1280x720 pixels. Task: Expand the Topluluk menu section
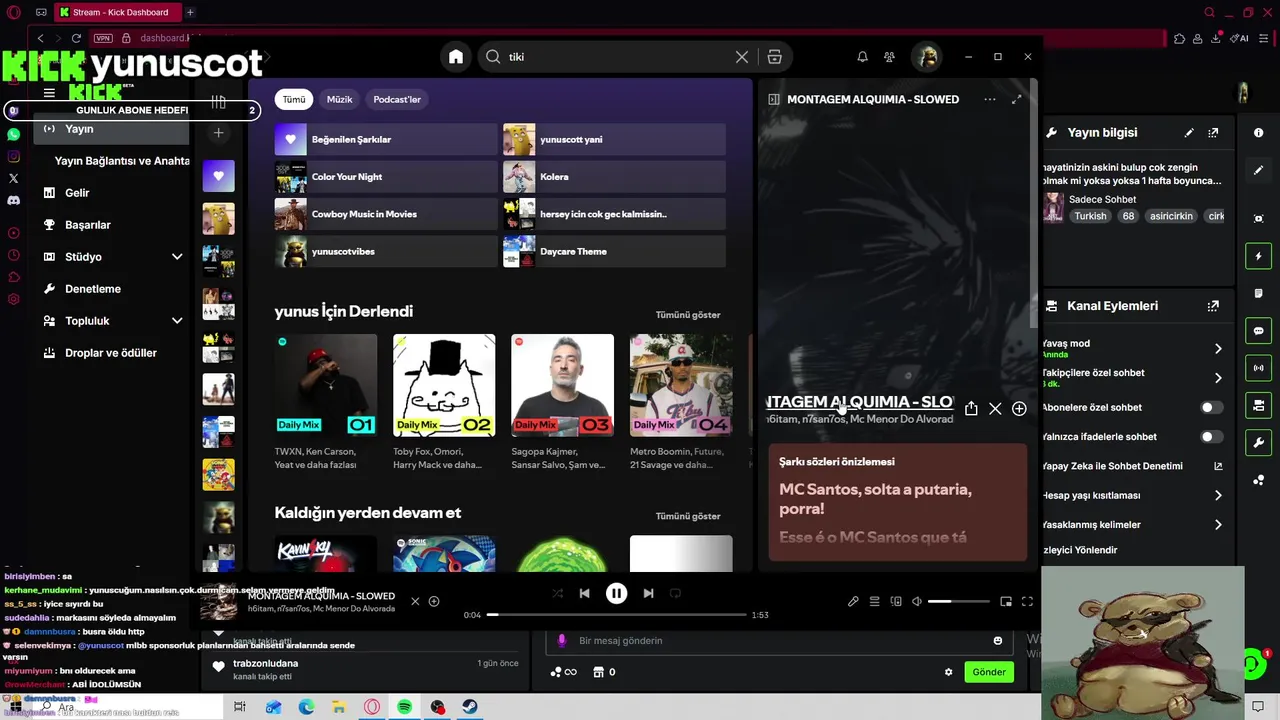point(177,321)
